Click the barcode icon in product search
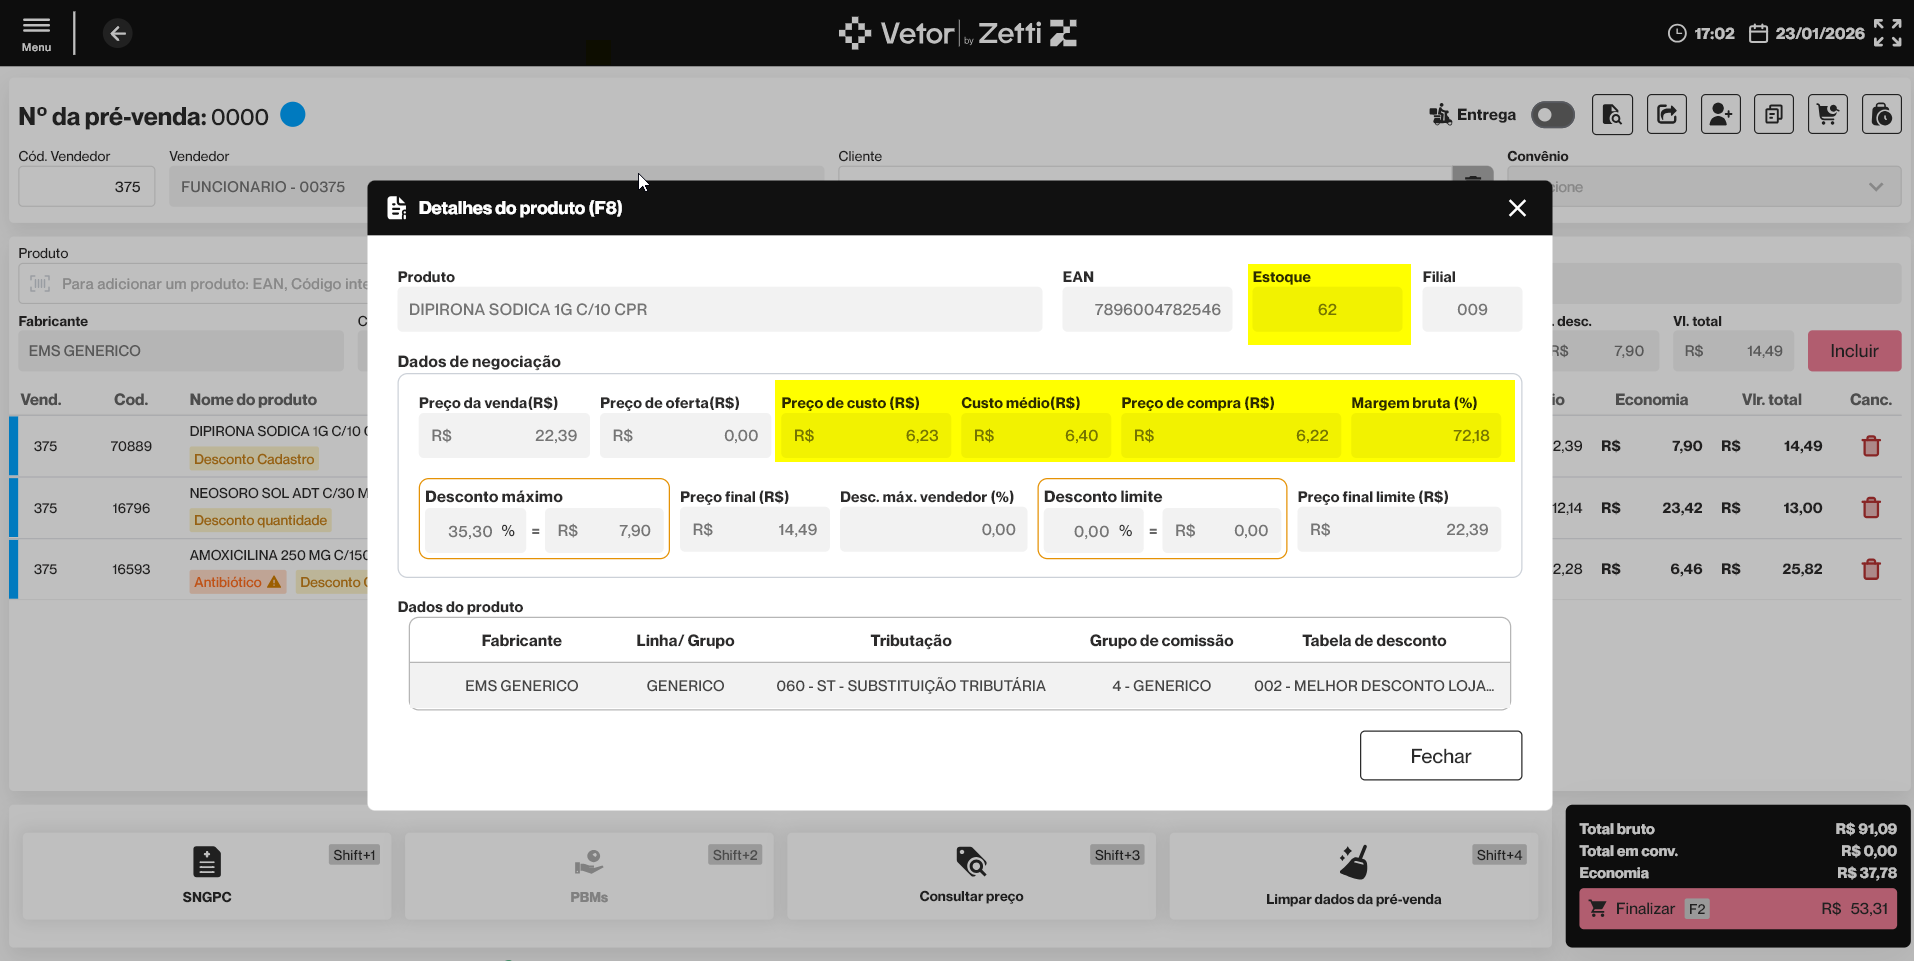The width and height of the screenshot is (1914, 961). pos(40,284)
